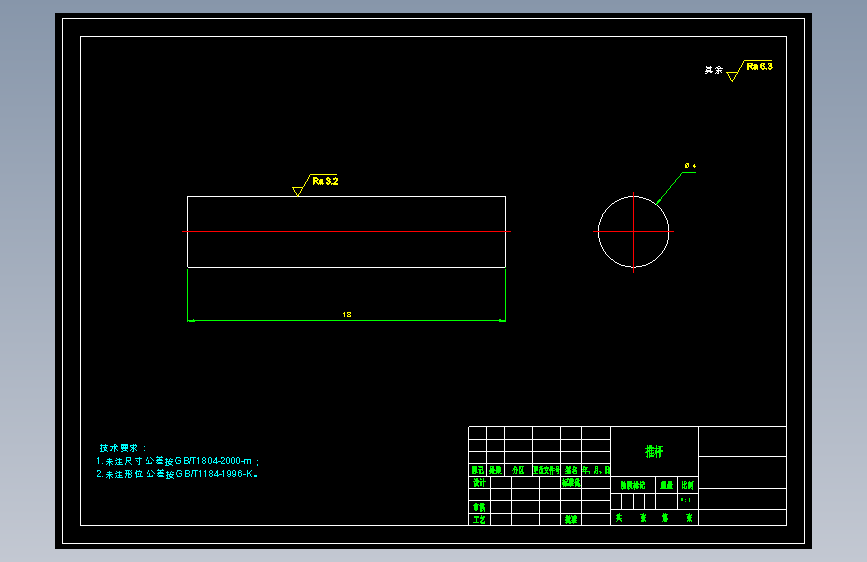Image resolution: width=867 pixels, height=562 pixels.
Task: Click the Ra 6.3 surface roughness symbol
Action: [x=749, y=71]
